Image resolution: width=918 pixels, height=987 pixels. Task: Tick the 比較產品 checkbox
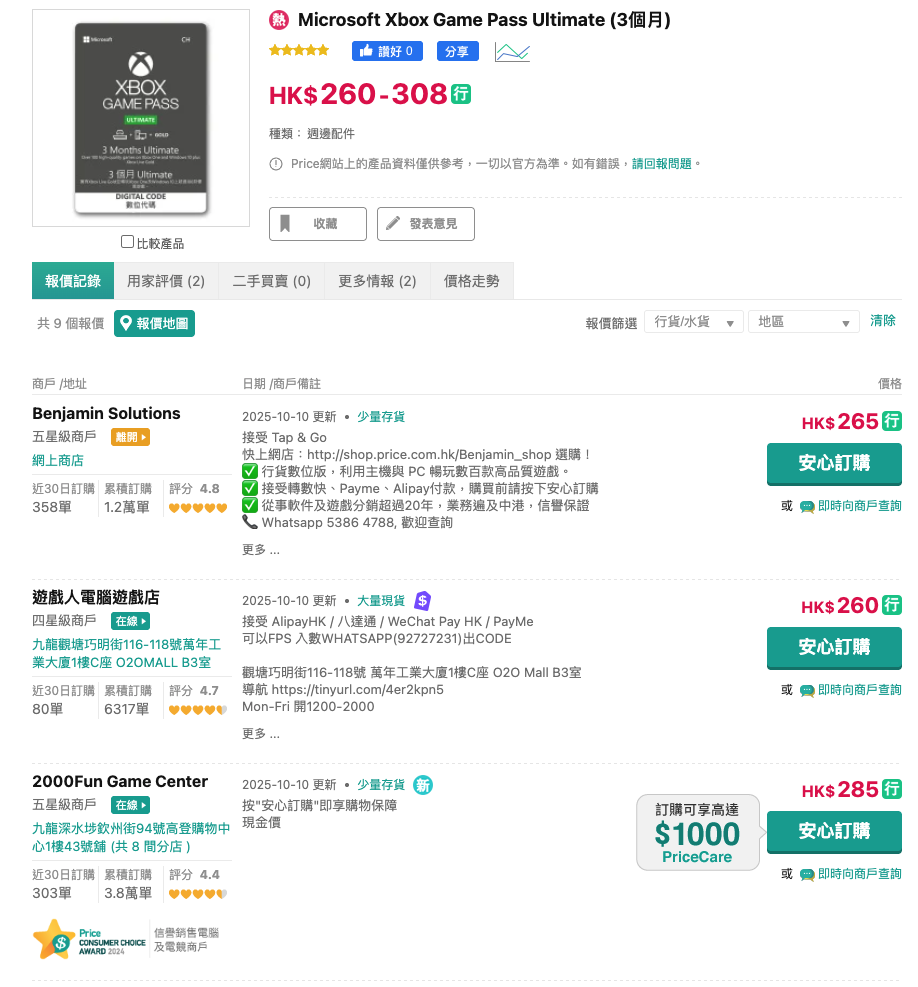(127, 242)
